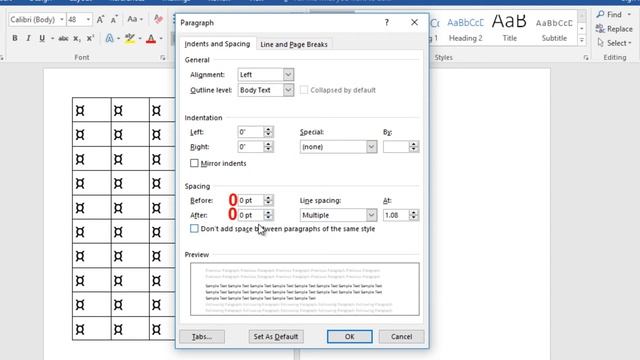Apply strikethrough formatting
Screen dimensions: 640x360
click(x=63, y=38)
